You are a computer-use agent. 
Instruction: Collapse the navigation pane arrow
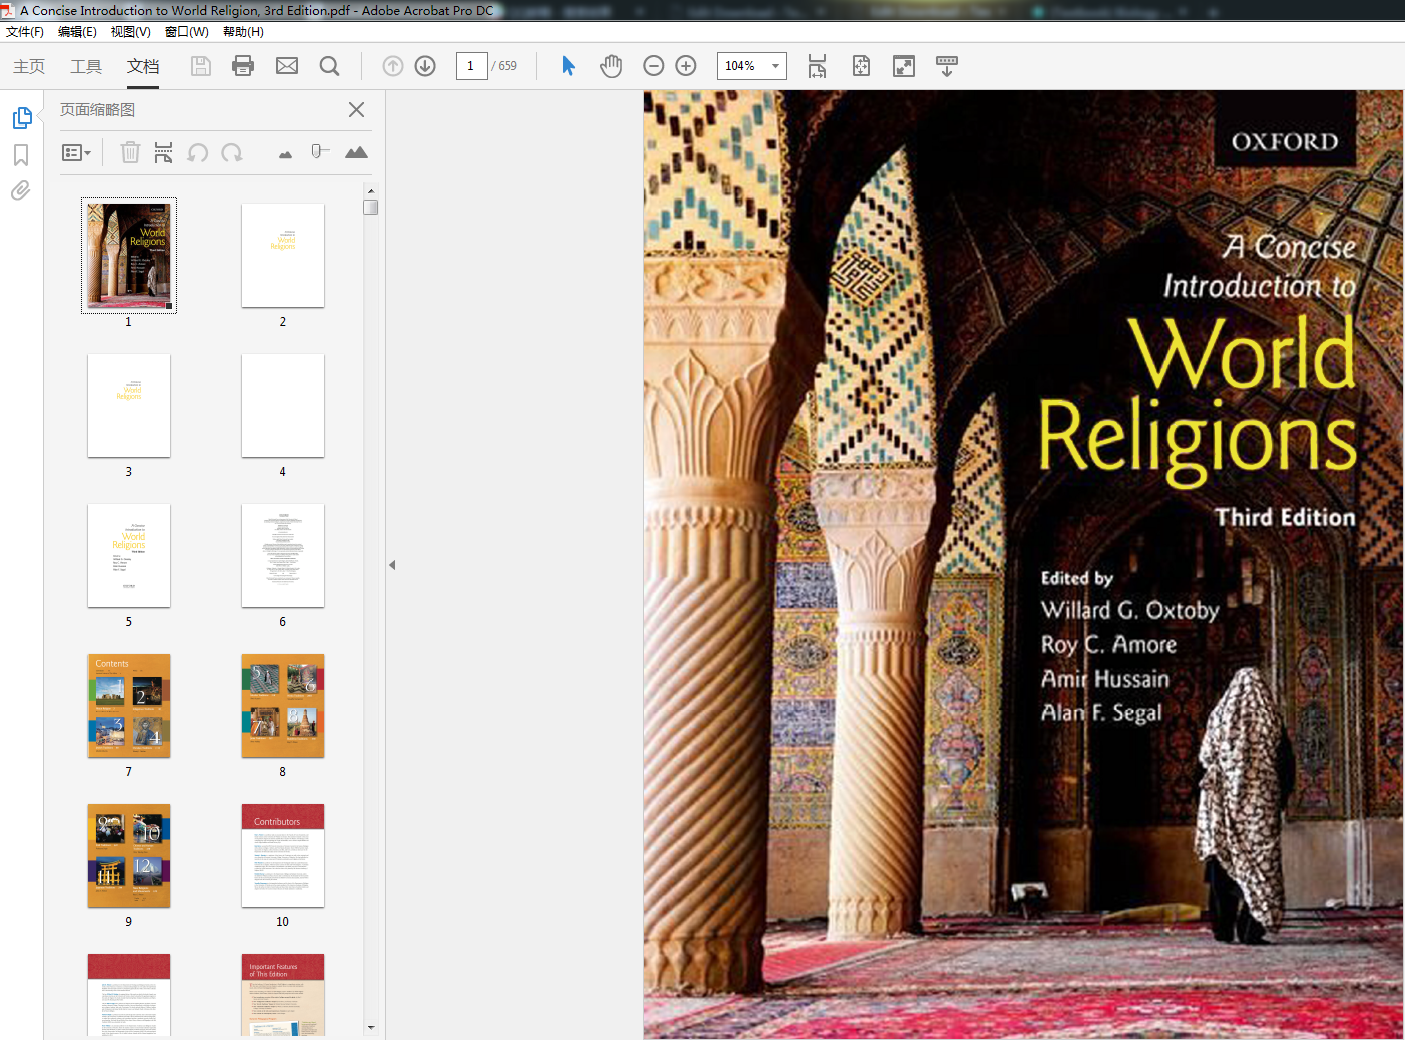tap(392, 565)
